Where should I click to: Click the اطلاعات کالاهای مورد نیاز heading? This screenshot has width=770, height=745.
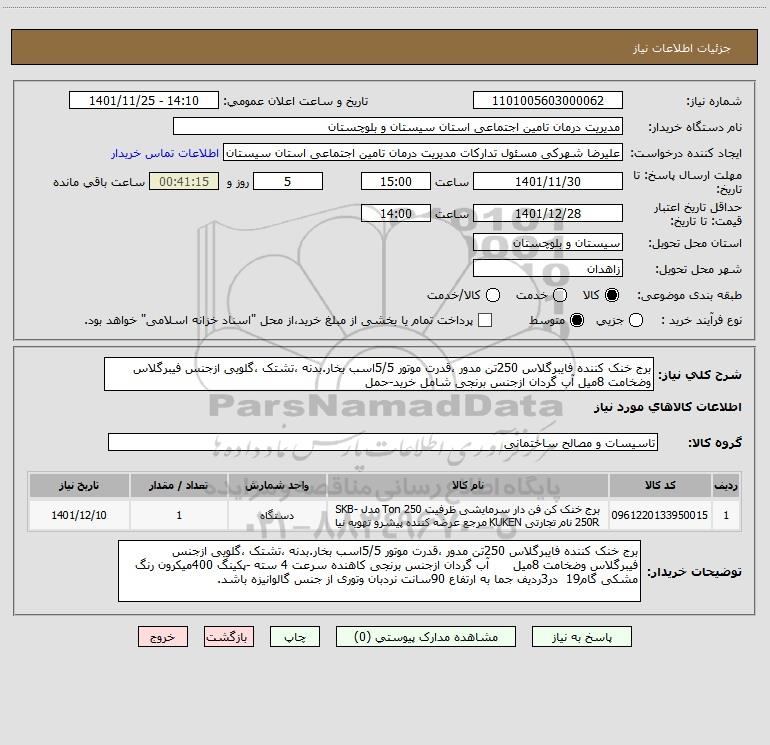point(668,407)
